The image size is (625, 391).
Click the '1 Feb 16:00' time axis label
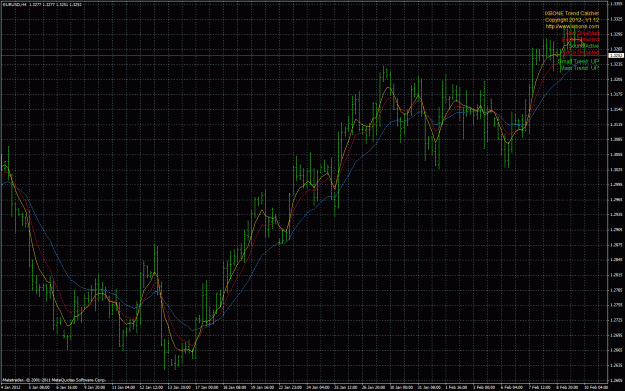point(456,387)
